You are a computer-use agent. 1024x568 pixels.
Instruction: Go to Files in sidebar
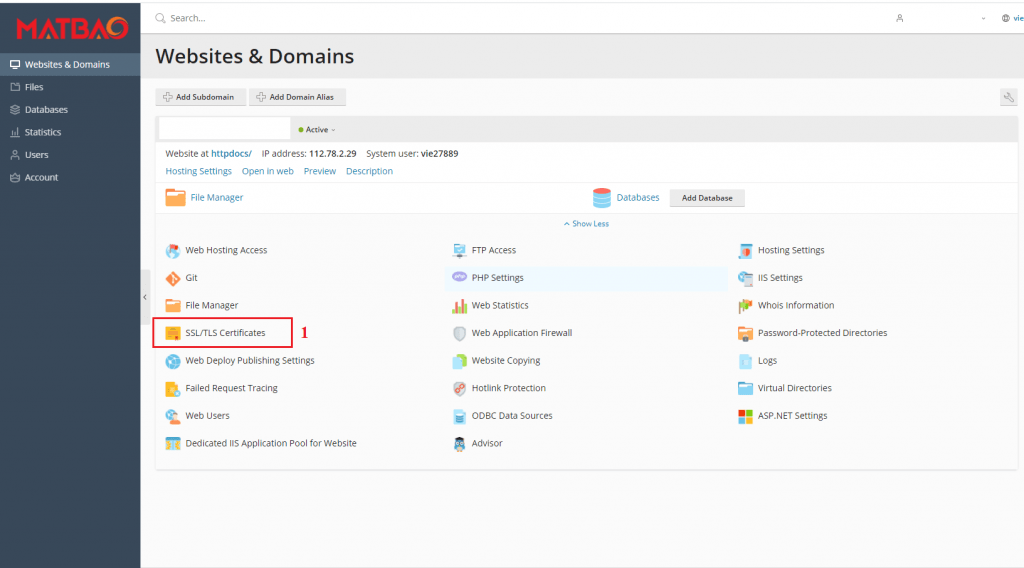(34, 87)
